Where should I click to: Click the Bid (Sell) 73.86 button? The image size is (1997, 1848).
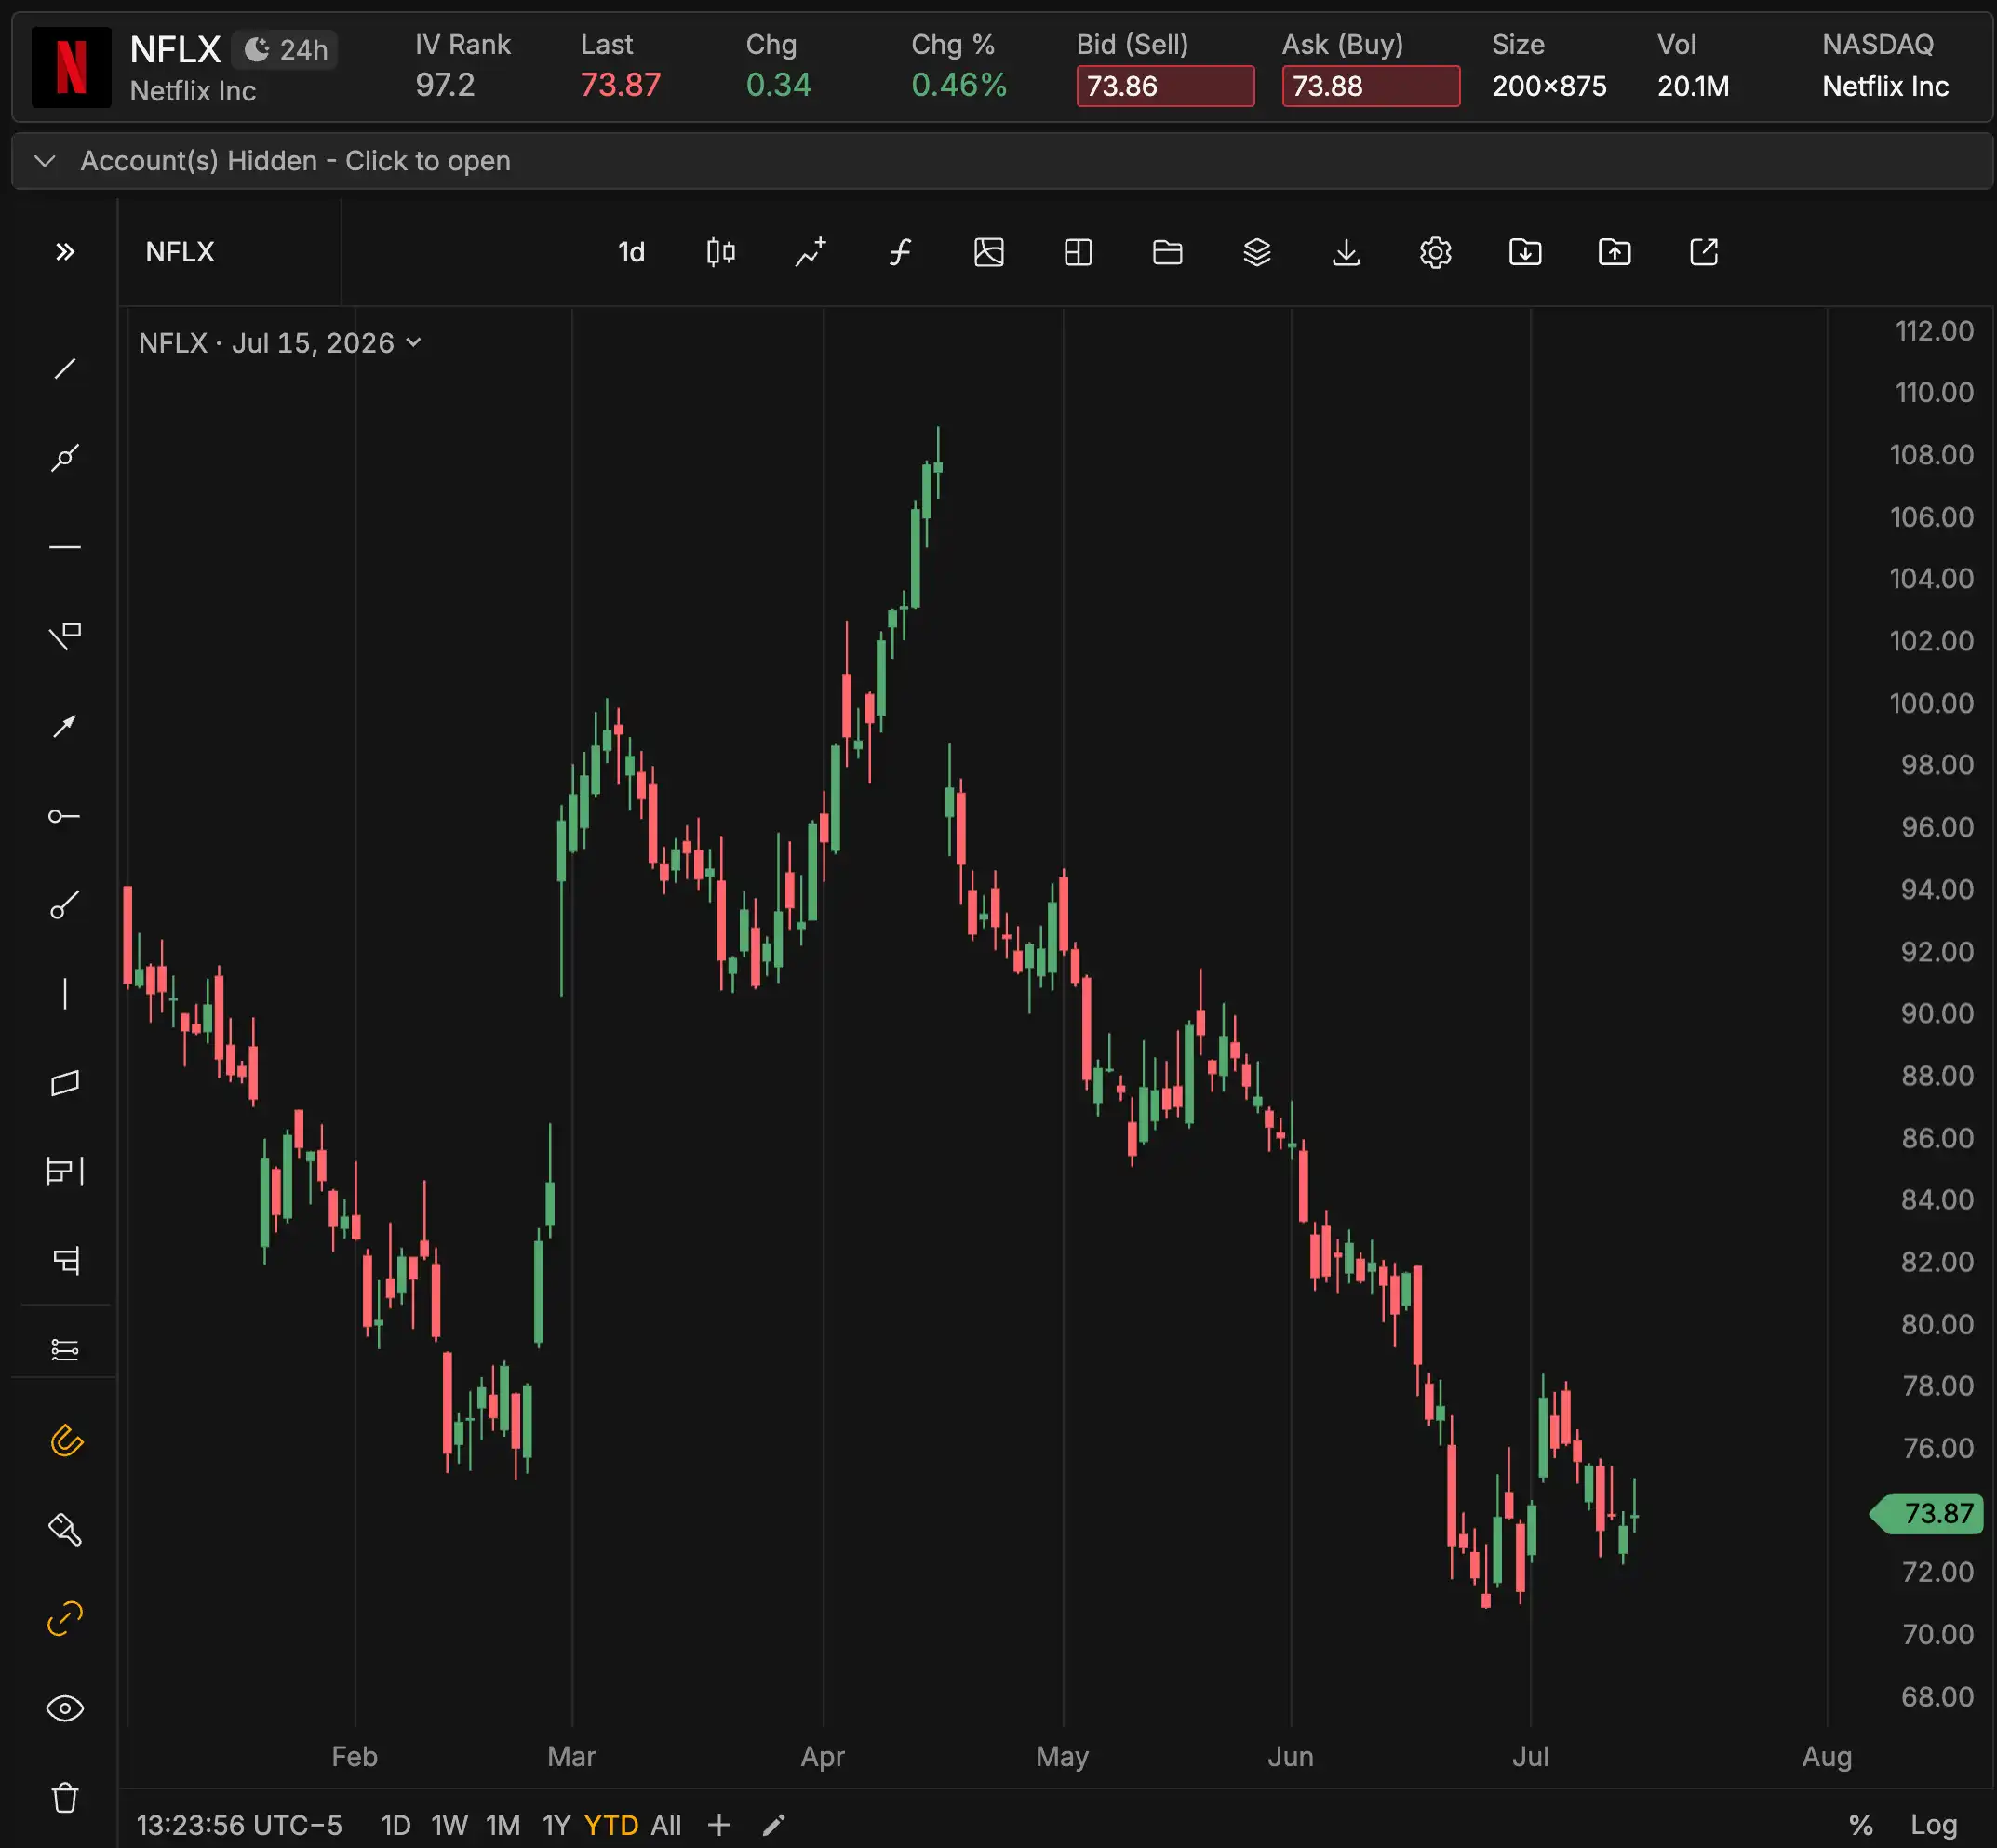pyautogui.click(x=1165, y=86)
